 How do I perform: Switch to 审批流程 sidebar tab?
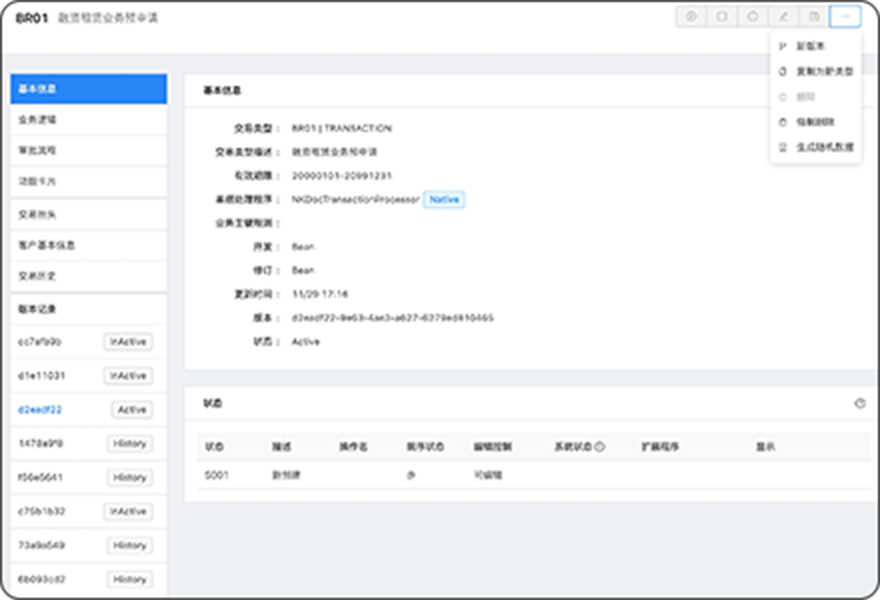(88, 150)
